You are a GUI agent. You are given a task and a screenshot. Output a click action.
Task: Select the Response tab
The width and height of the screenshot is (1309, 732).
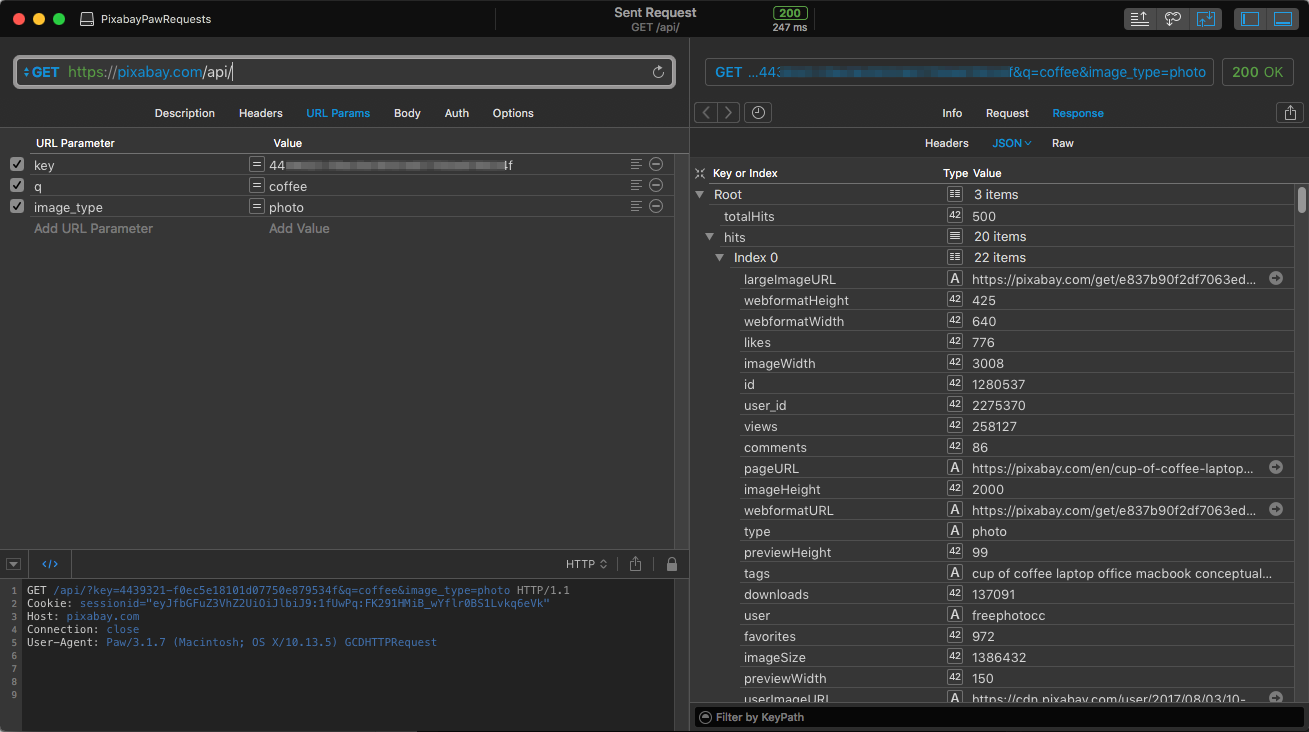click(1078, 113)
